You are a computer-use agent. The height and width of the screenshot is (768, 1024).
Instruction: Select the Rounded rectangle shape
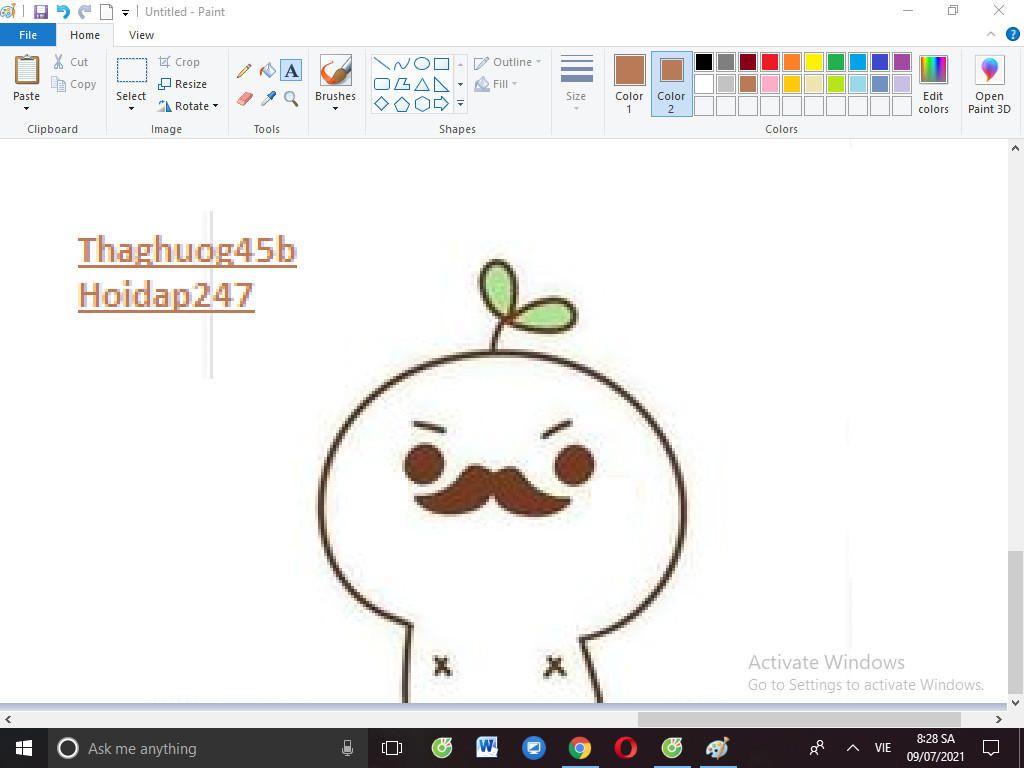coord(382,84)
